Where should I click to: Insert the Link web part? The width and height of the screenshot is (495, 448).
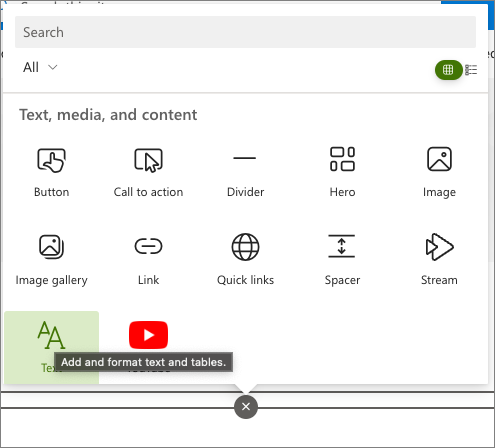(x=148, y=260)
